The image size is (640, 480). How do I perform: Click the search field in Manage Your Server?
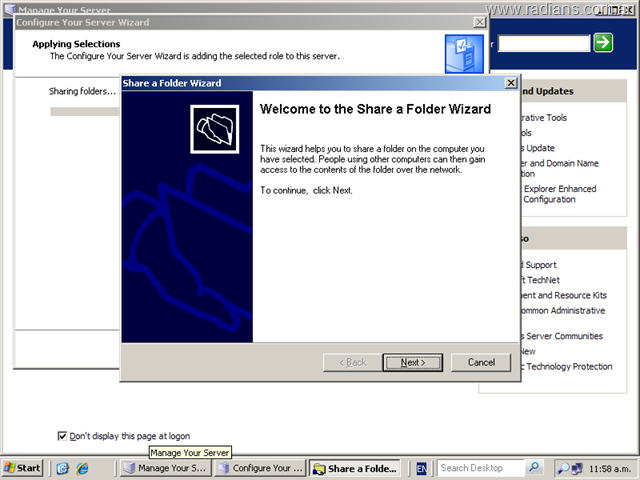coord(545,43)
